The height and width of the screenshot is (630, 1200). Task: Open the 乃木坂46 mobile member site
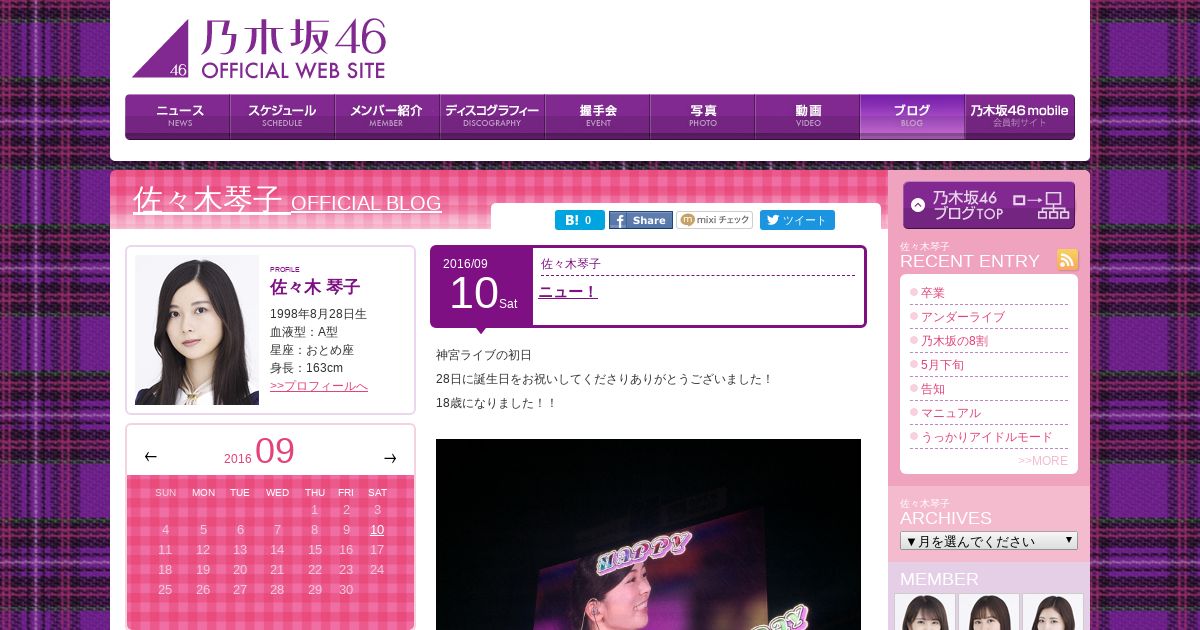(x=1020, y=117)
